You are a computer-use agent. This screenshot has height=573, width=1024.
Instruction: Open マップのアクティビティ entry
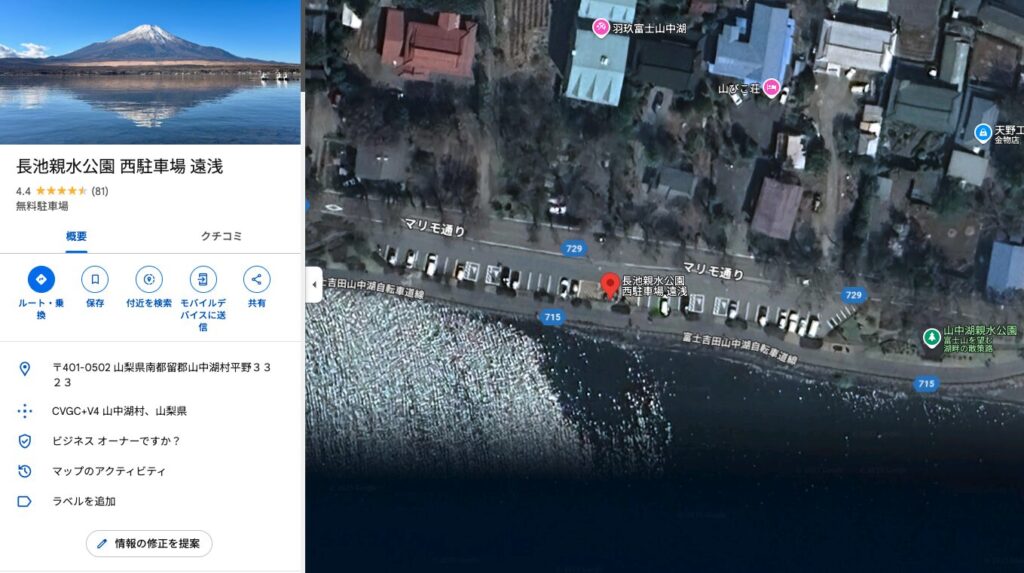pyautogui.click(x=108, y=471)
